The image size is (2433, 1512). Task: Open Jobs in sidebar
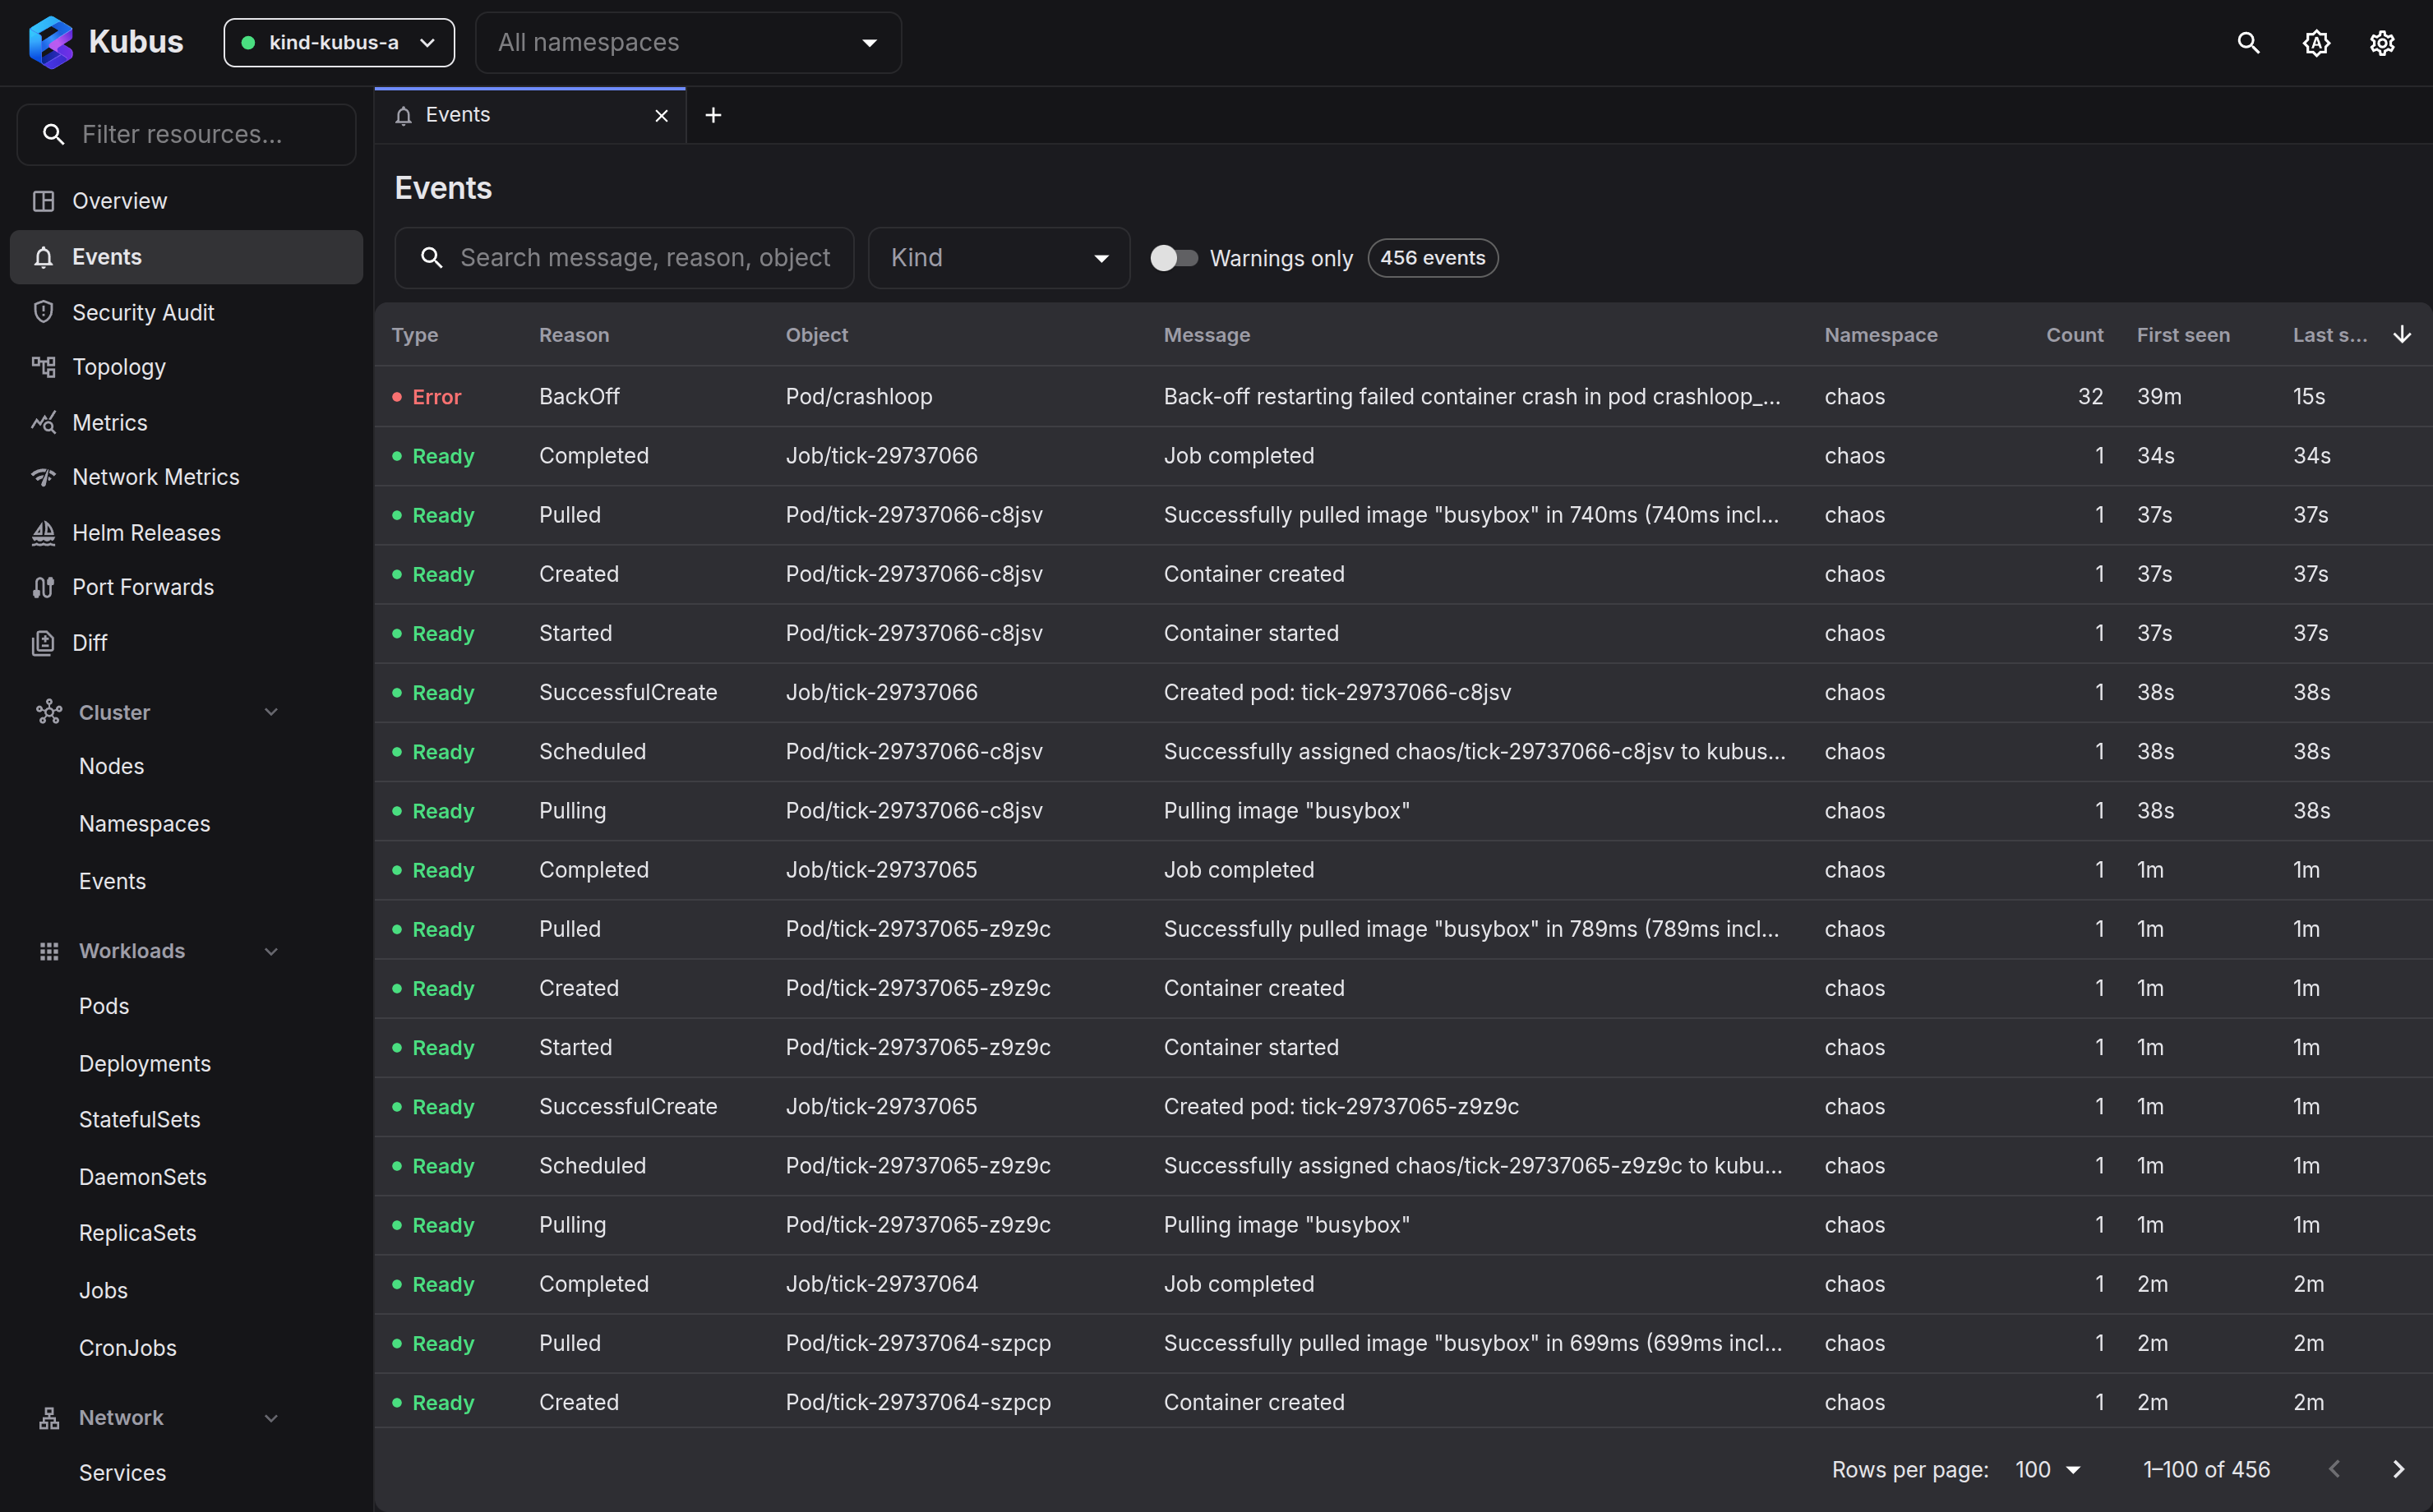(x=103, y=1290)
